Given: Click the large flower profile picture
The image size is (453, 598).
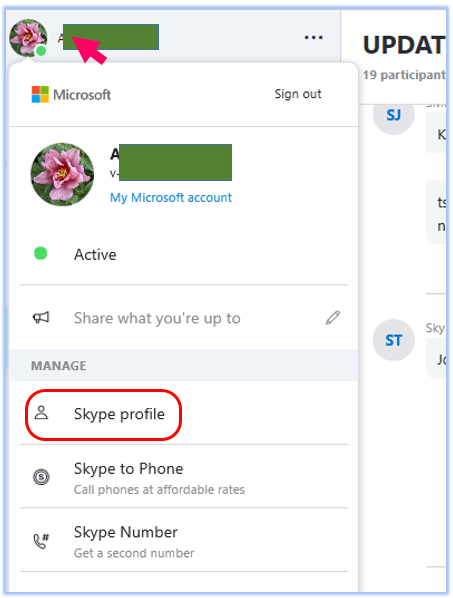Looking at the screenshot, I should (x=62, y=175).
